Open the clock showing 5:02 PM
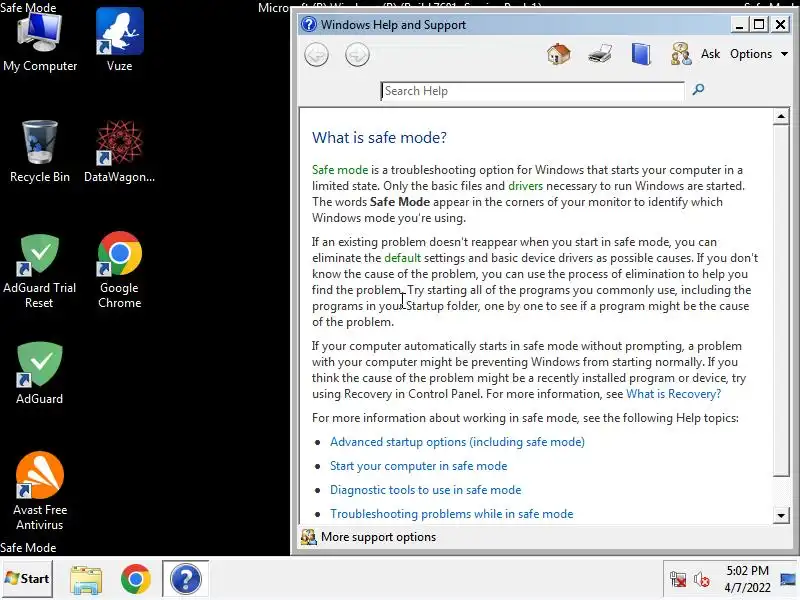 click(747, 579)
